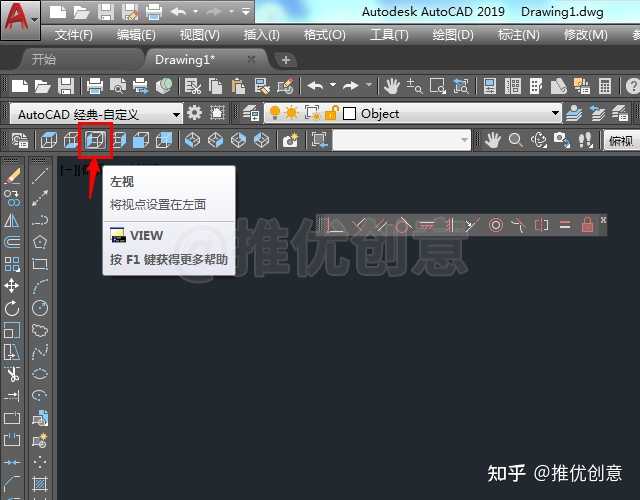Open the Layer Properties Manager icon
The width and height of the screenshot is (640, 500).
(x=251, y=113)
